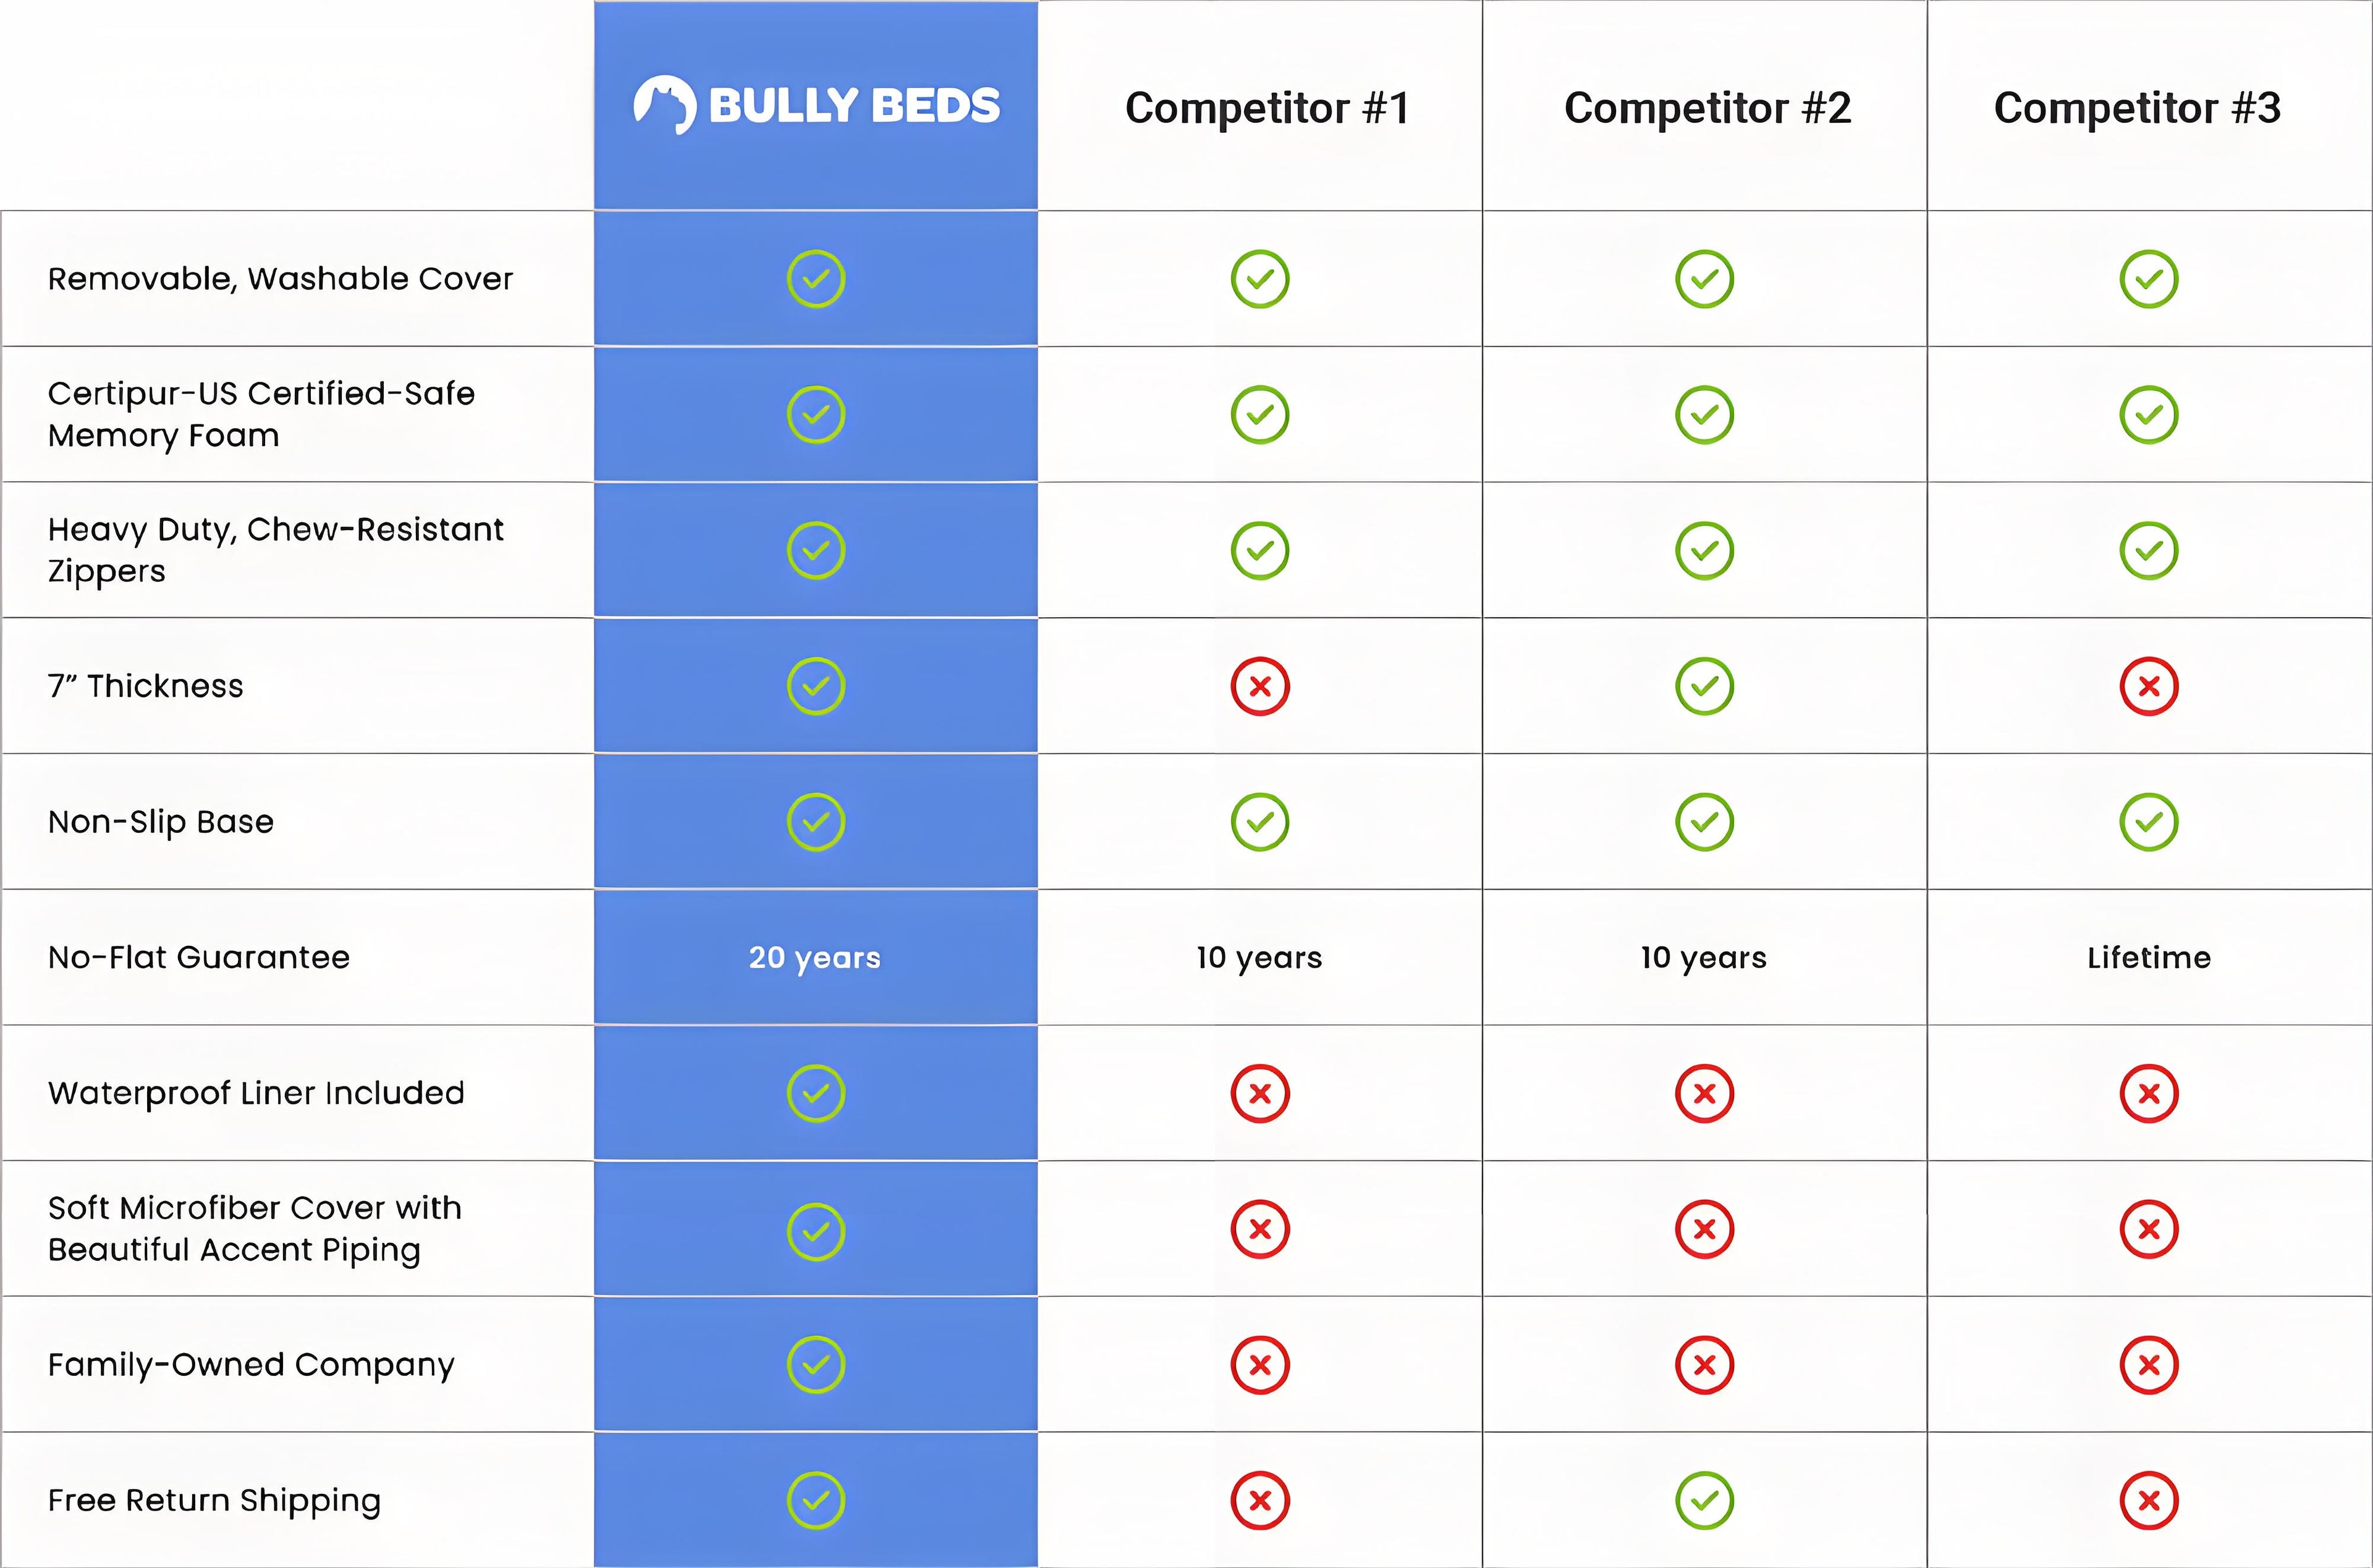Image resolution: width=2373 pixels, height=1568 pixels.
Task: Click Competitor #3's 7" Thickness red X icon
Action: tap(2148, 686)
